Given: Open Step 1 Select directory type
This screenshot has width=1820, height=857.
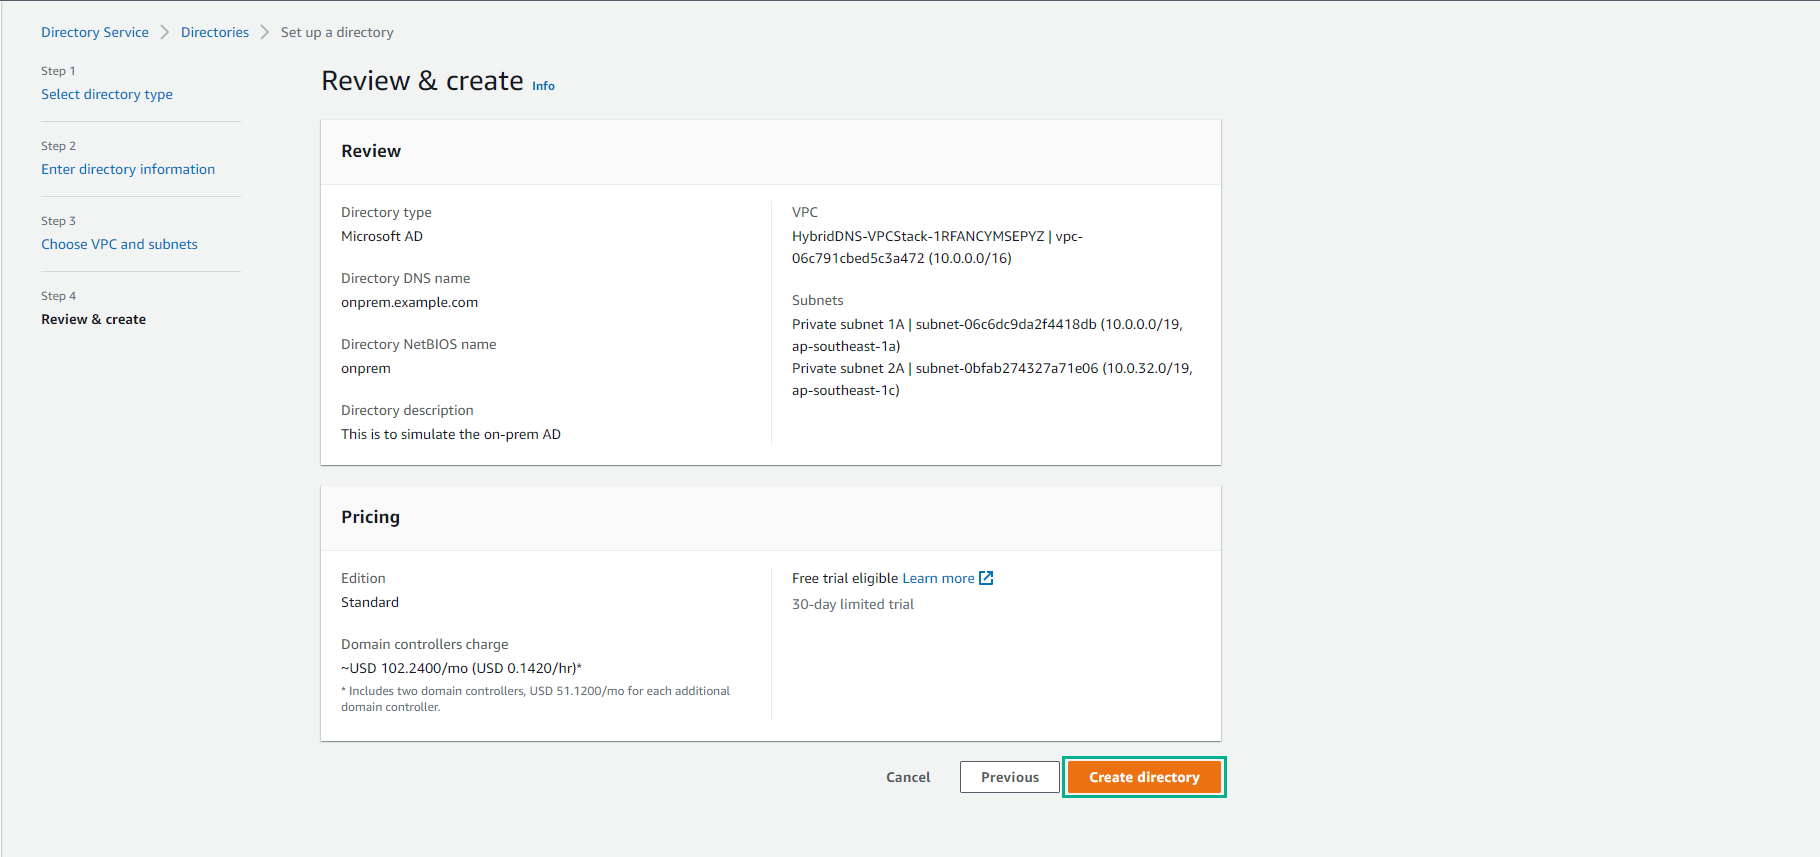Looking at the screenshot, I should pyautogui.click(x=107, y=94).
